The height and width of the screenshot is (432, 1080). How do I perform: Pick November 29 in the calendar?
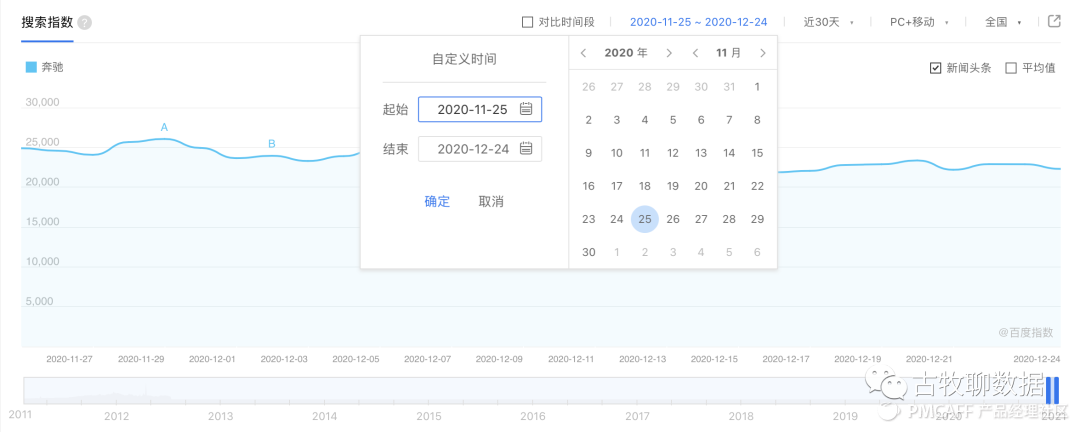click(757, 219)
